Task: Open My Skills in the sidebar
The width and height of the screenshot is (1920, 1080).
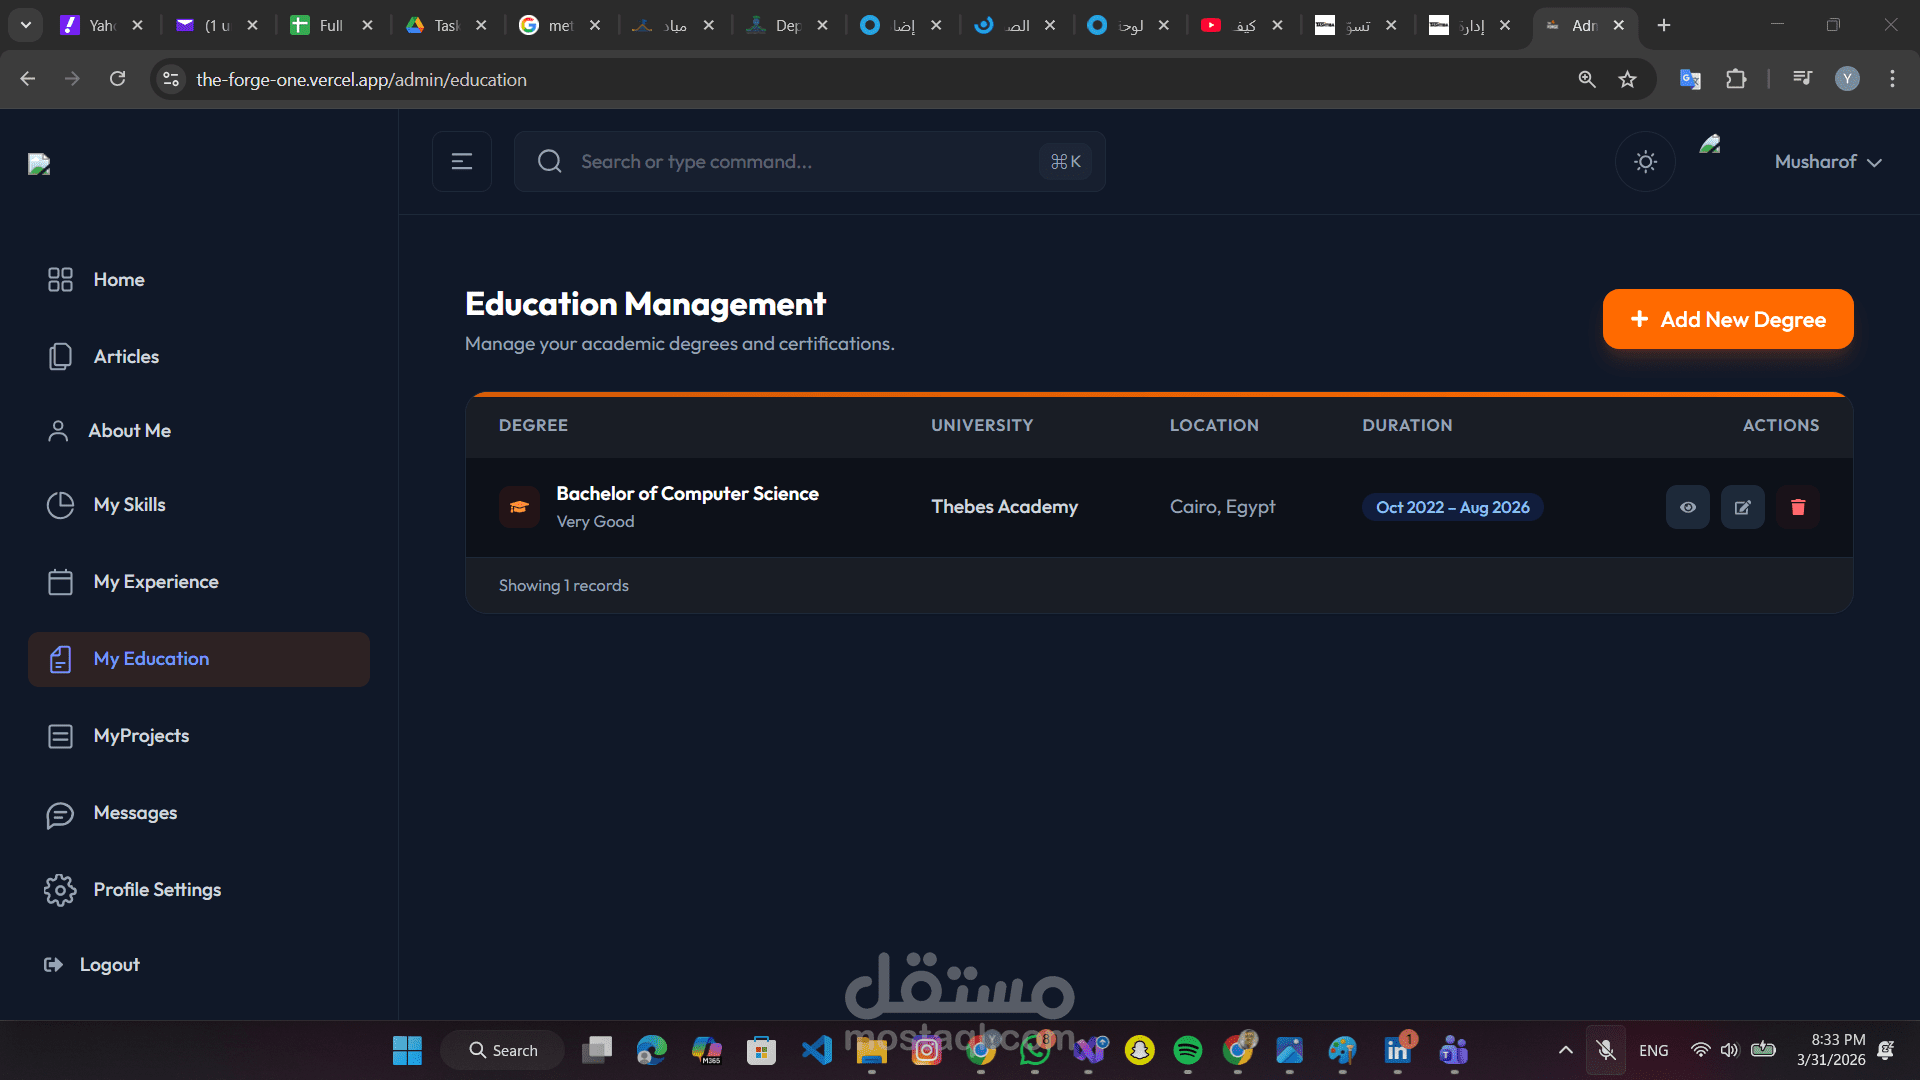Action: click(129, 505)
